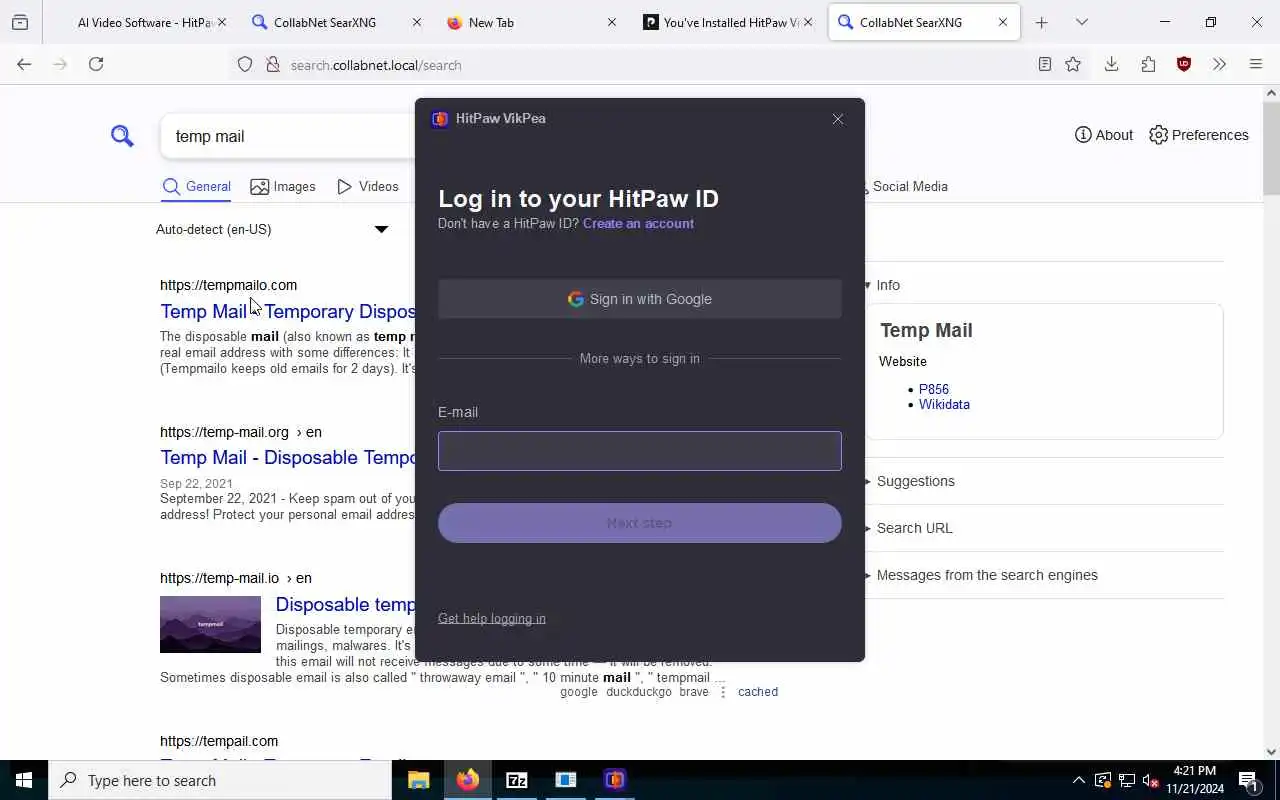This screenshot has width=1280, height=800.
Task: Click the Firefox taskbar icon
Action: click(x=468, y=780)
